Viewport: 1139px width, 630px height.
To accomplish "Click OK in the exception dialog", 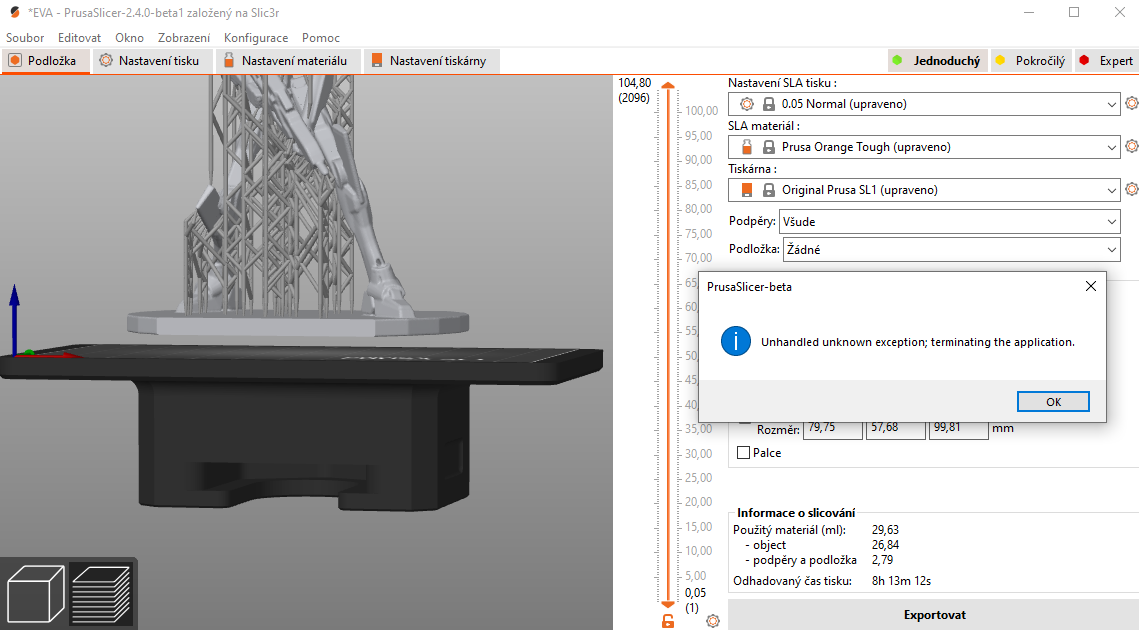I will coord(1053,402).
